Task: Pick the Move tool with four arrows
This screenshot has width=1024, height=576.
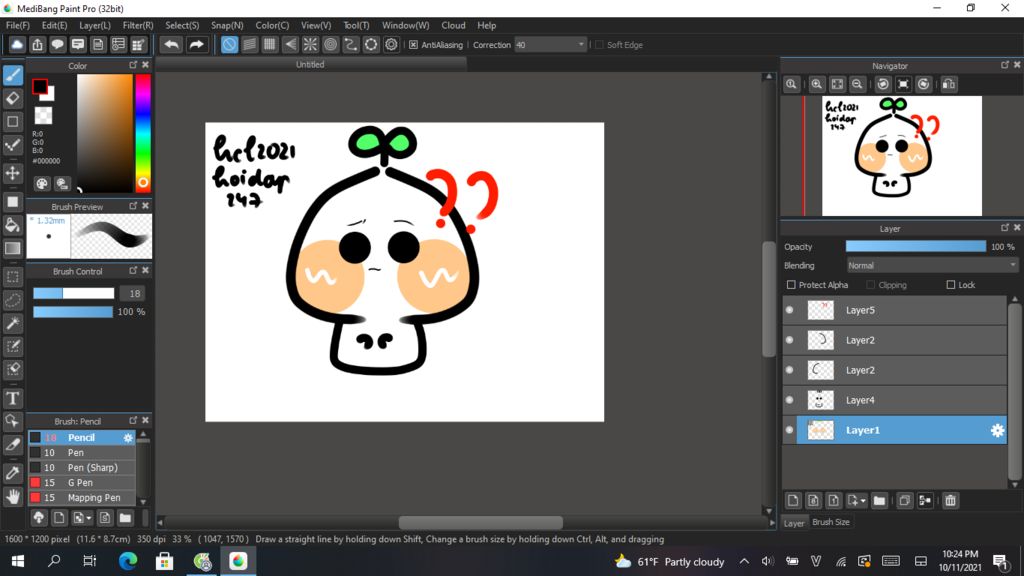Action: click(13, 173)
